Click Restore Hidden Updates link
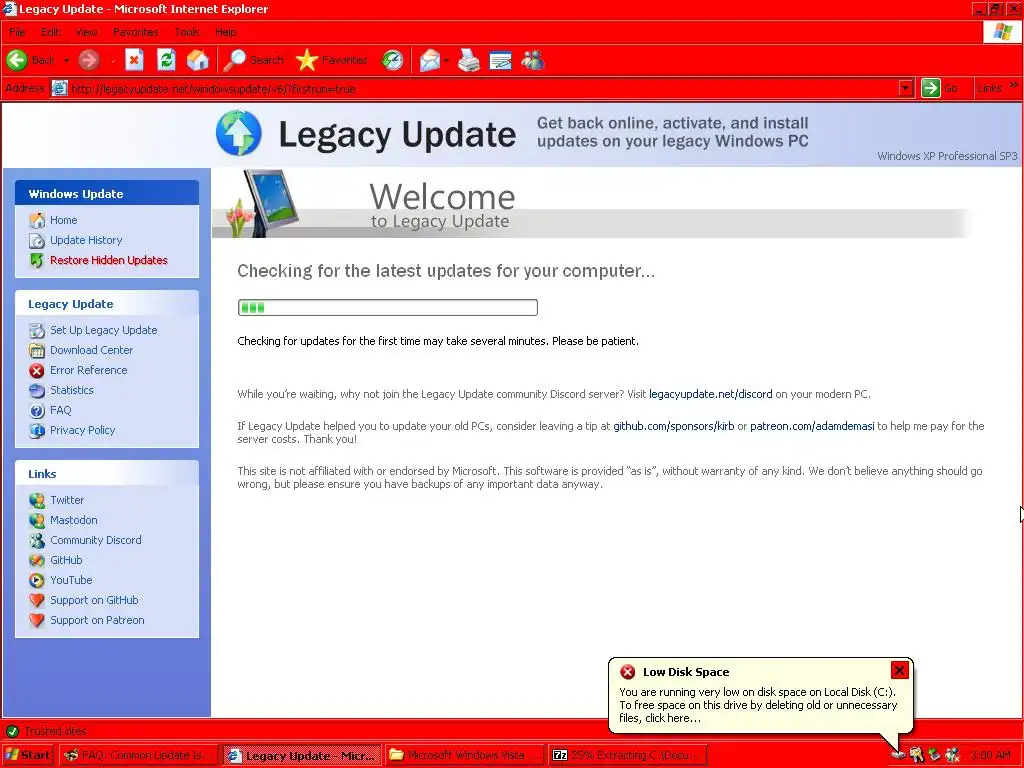 coord(108,260)
